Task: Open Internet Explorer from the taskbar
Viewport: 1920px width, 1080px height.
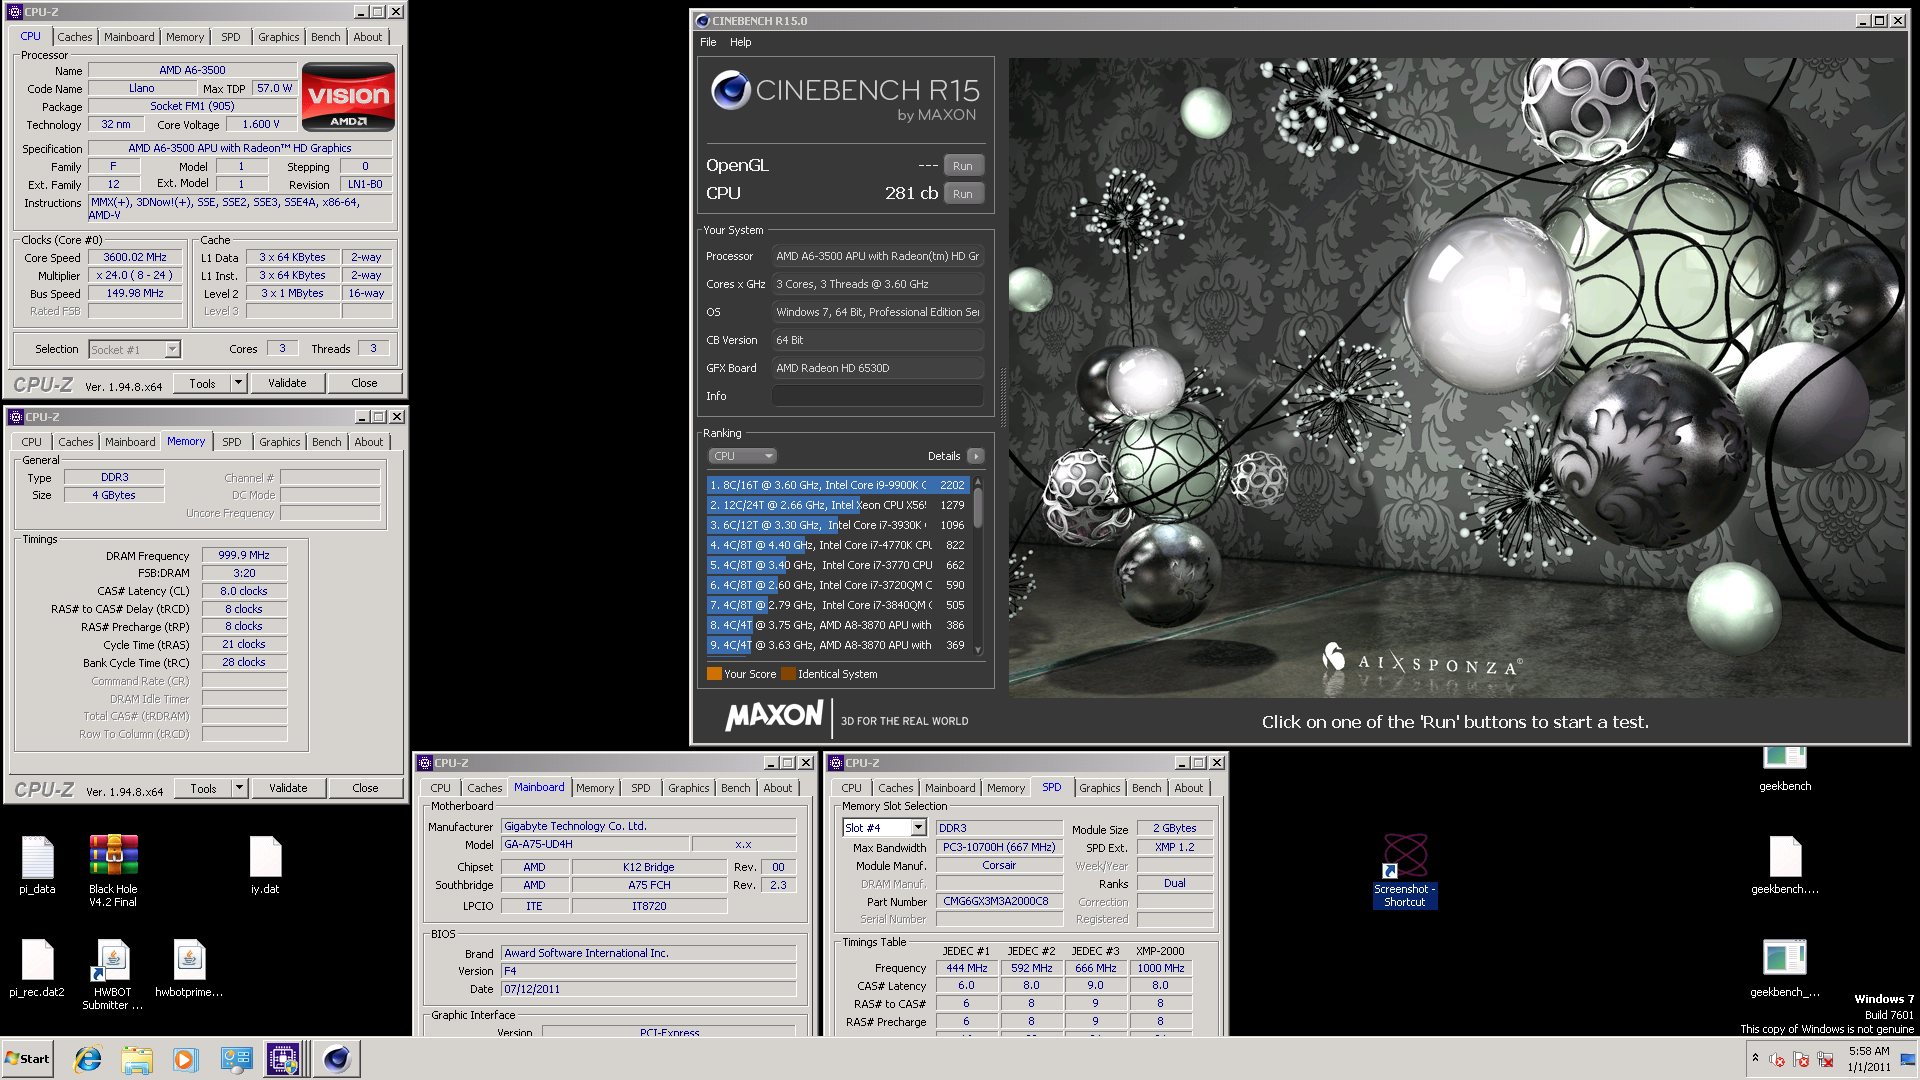Action: coord(88,1059)
